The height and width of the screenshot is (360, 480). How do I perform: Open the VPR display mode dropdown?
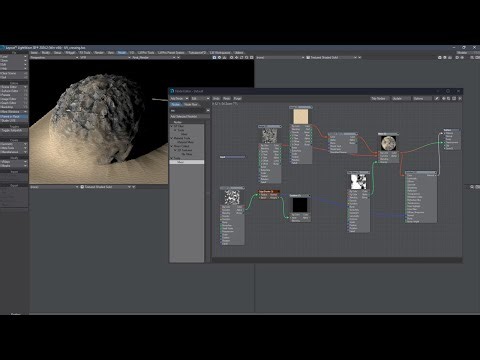[105, 58]
